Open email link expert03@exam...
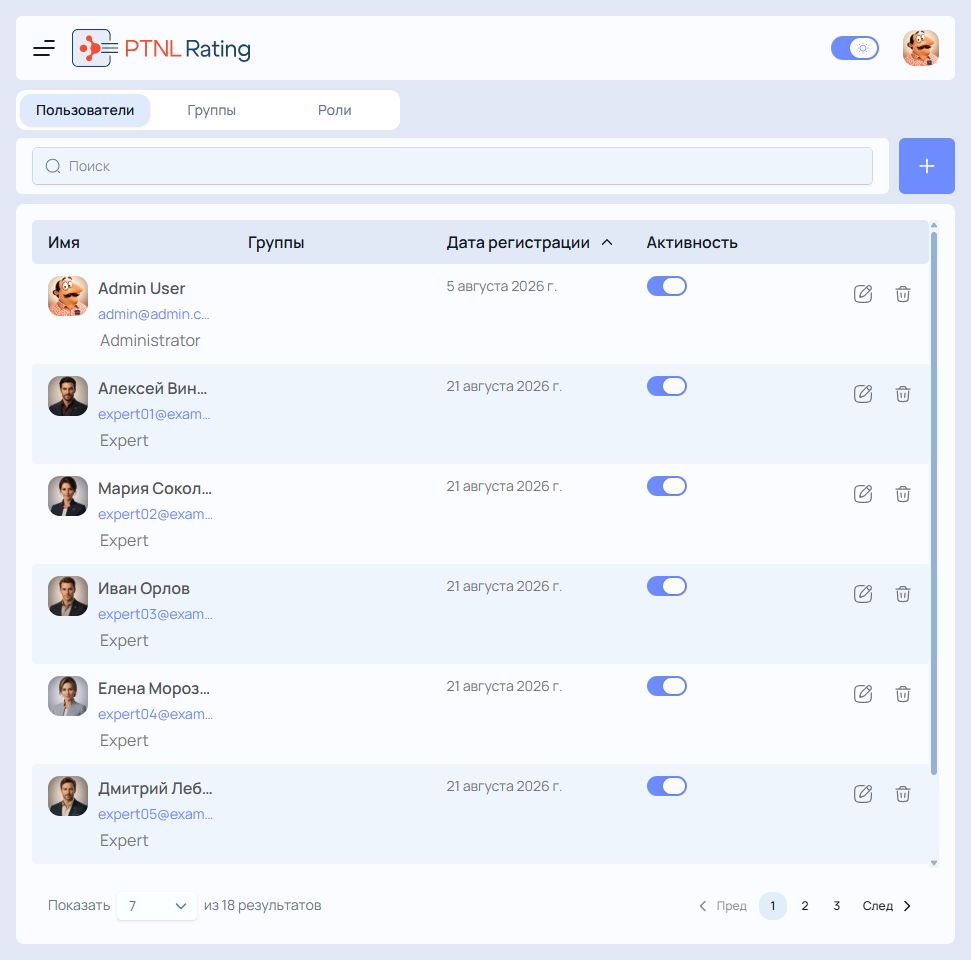 pyautogui.click(x=155, y=614)
